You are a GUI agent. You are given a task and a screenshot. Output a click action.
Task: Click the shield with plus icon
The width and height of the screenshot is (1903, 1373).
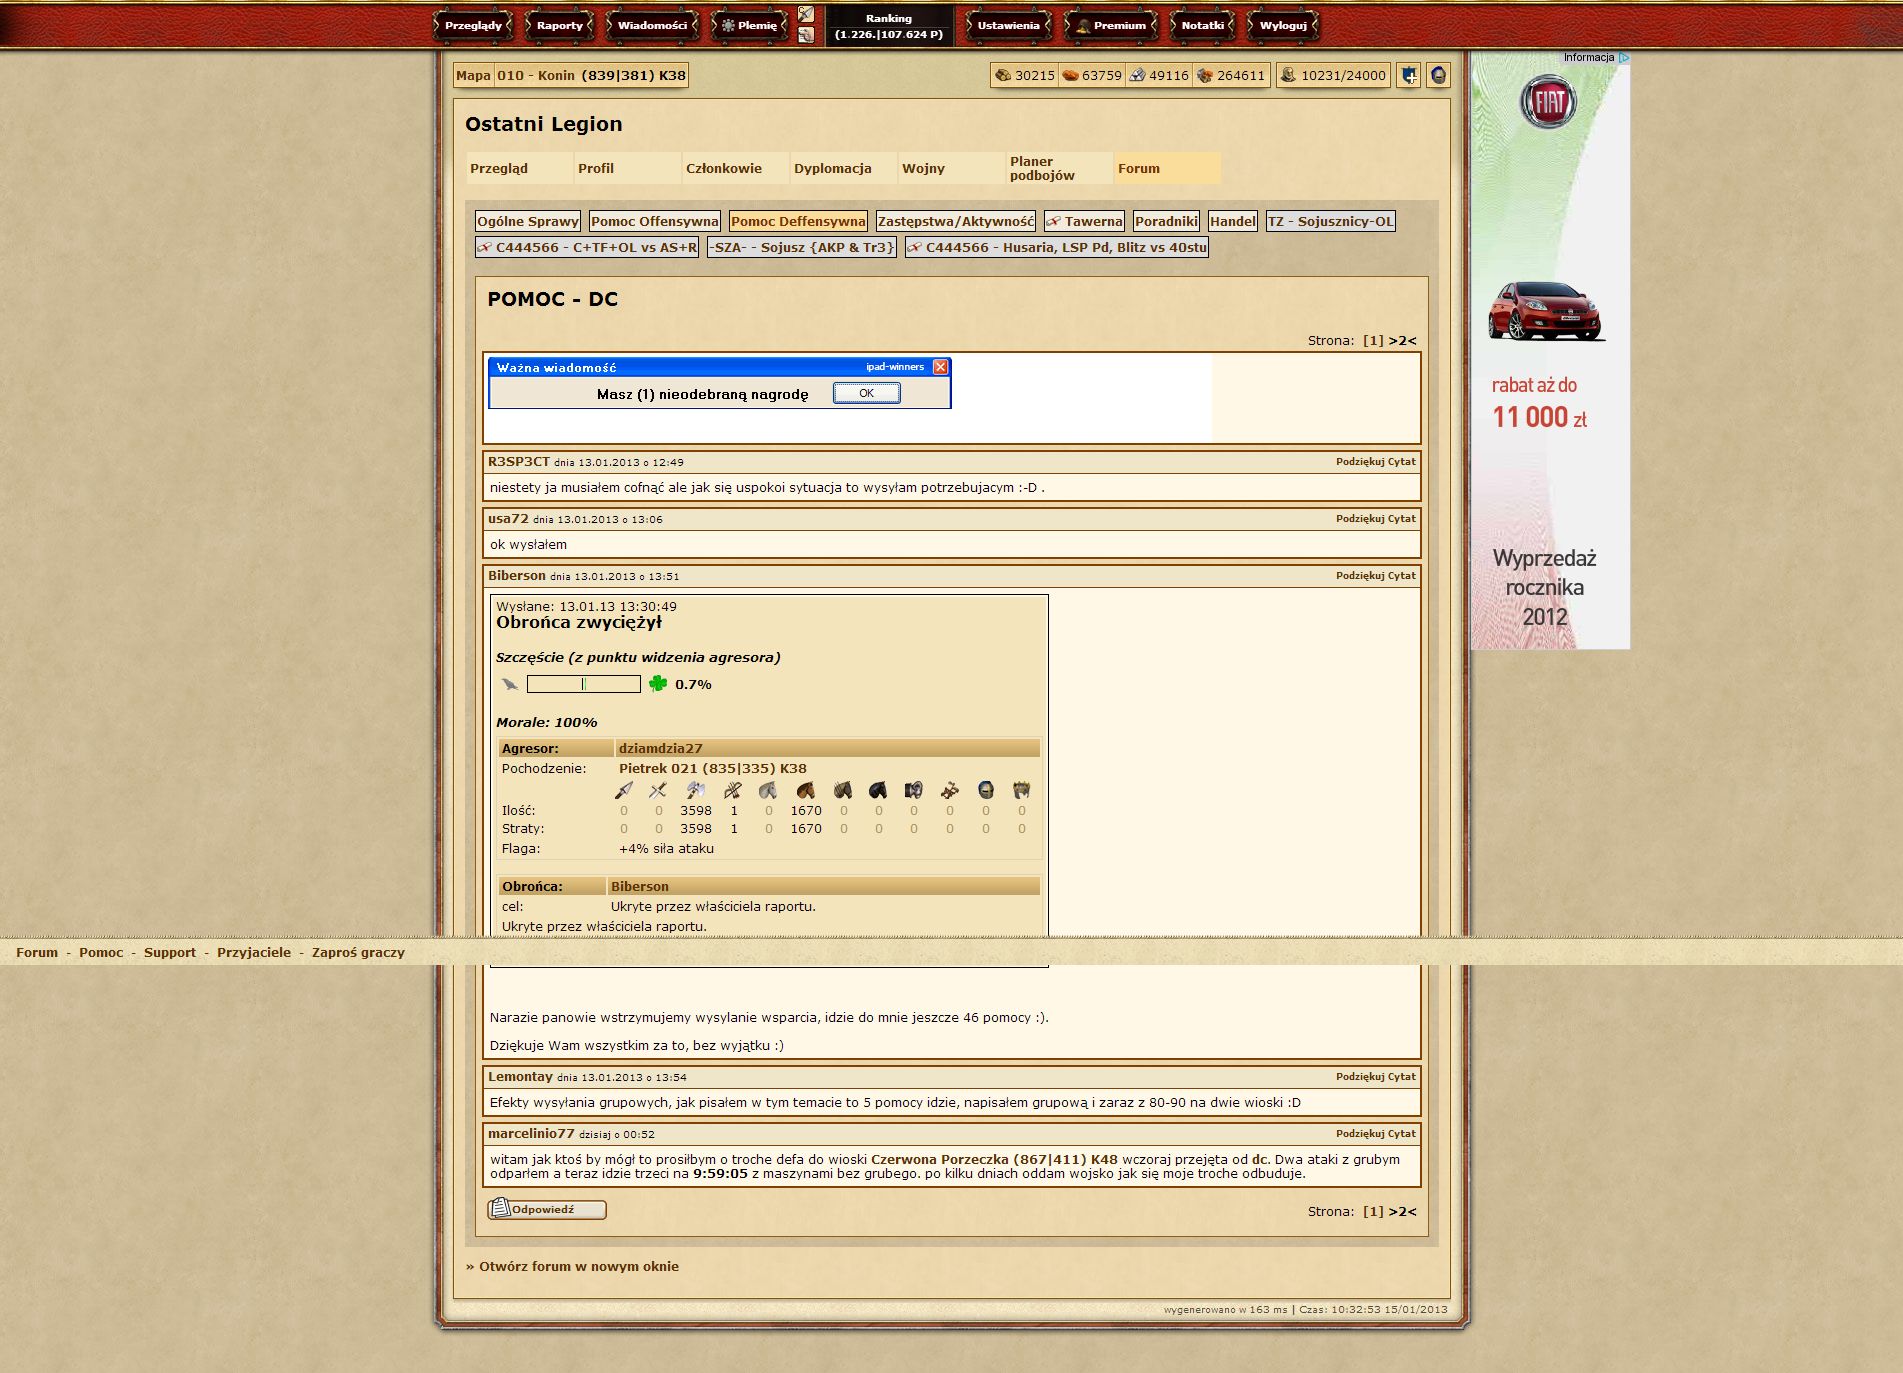[x=1408, y=75]
